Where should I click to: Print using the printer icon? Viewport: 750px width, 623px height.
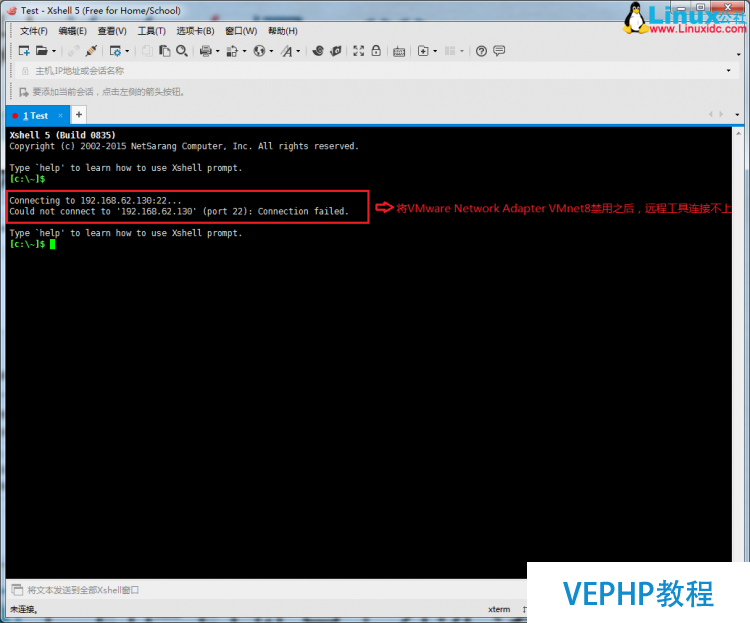[x=206, y=51]
